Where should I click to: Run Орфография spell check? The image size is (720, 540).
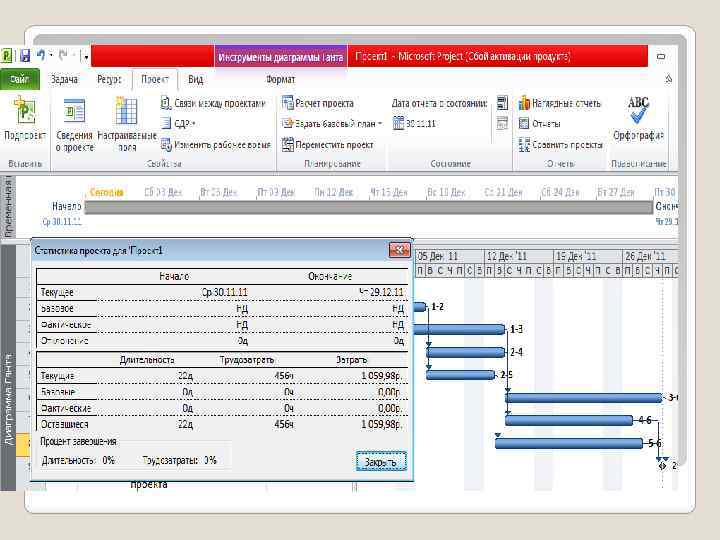tap(638, 118)
